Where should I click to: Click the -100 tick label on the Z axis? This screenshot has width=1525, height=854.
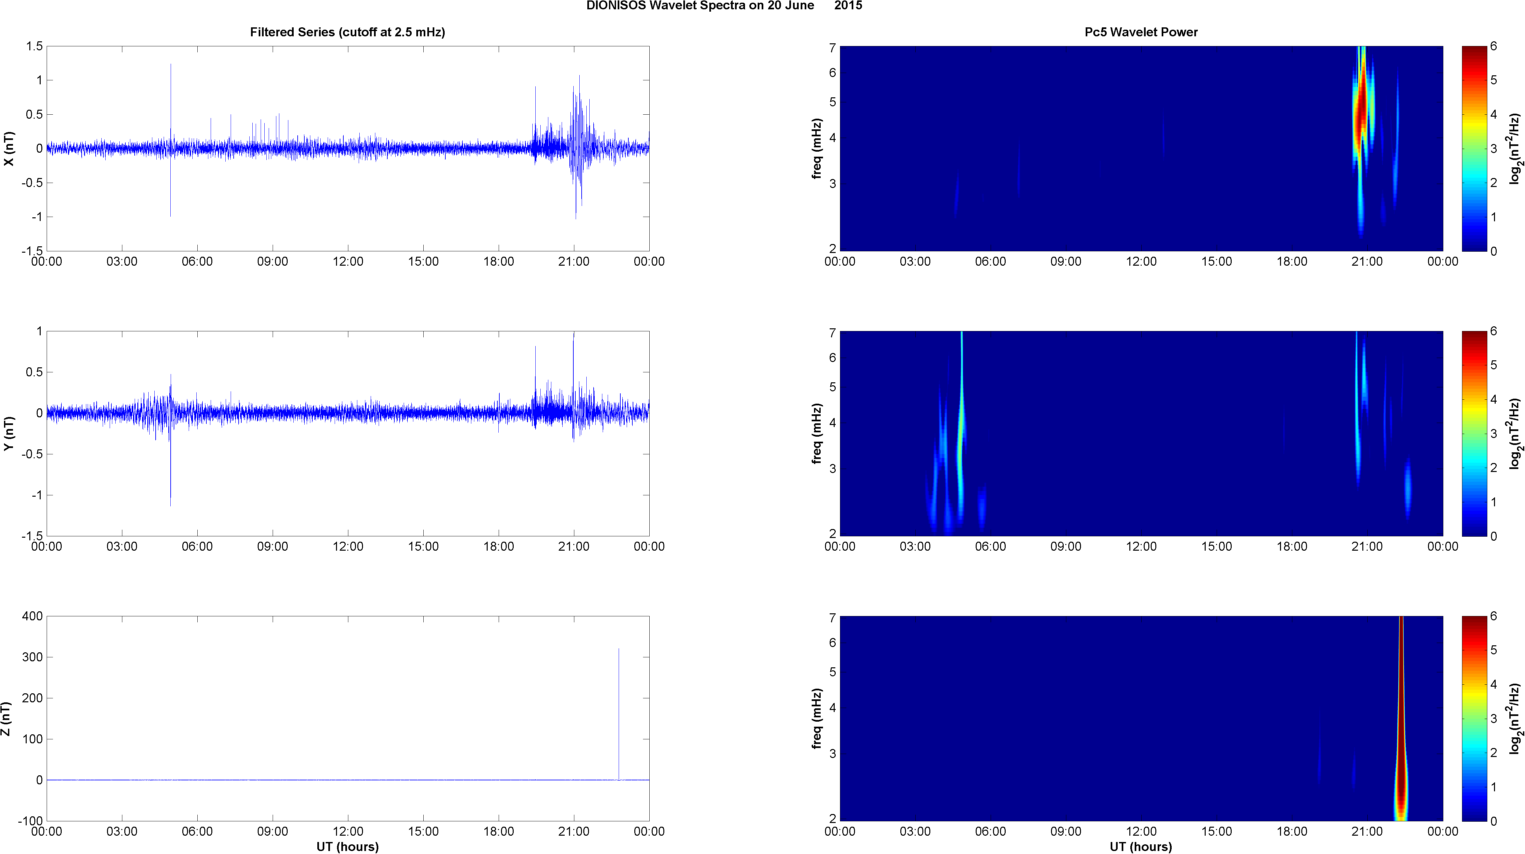tap(30, 821)
